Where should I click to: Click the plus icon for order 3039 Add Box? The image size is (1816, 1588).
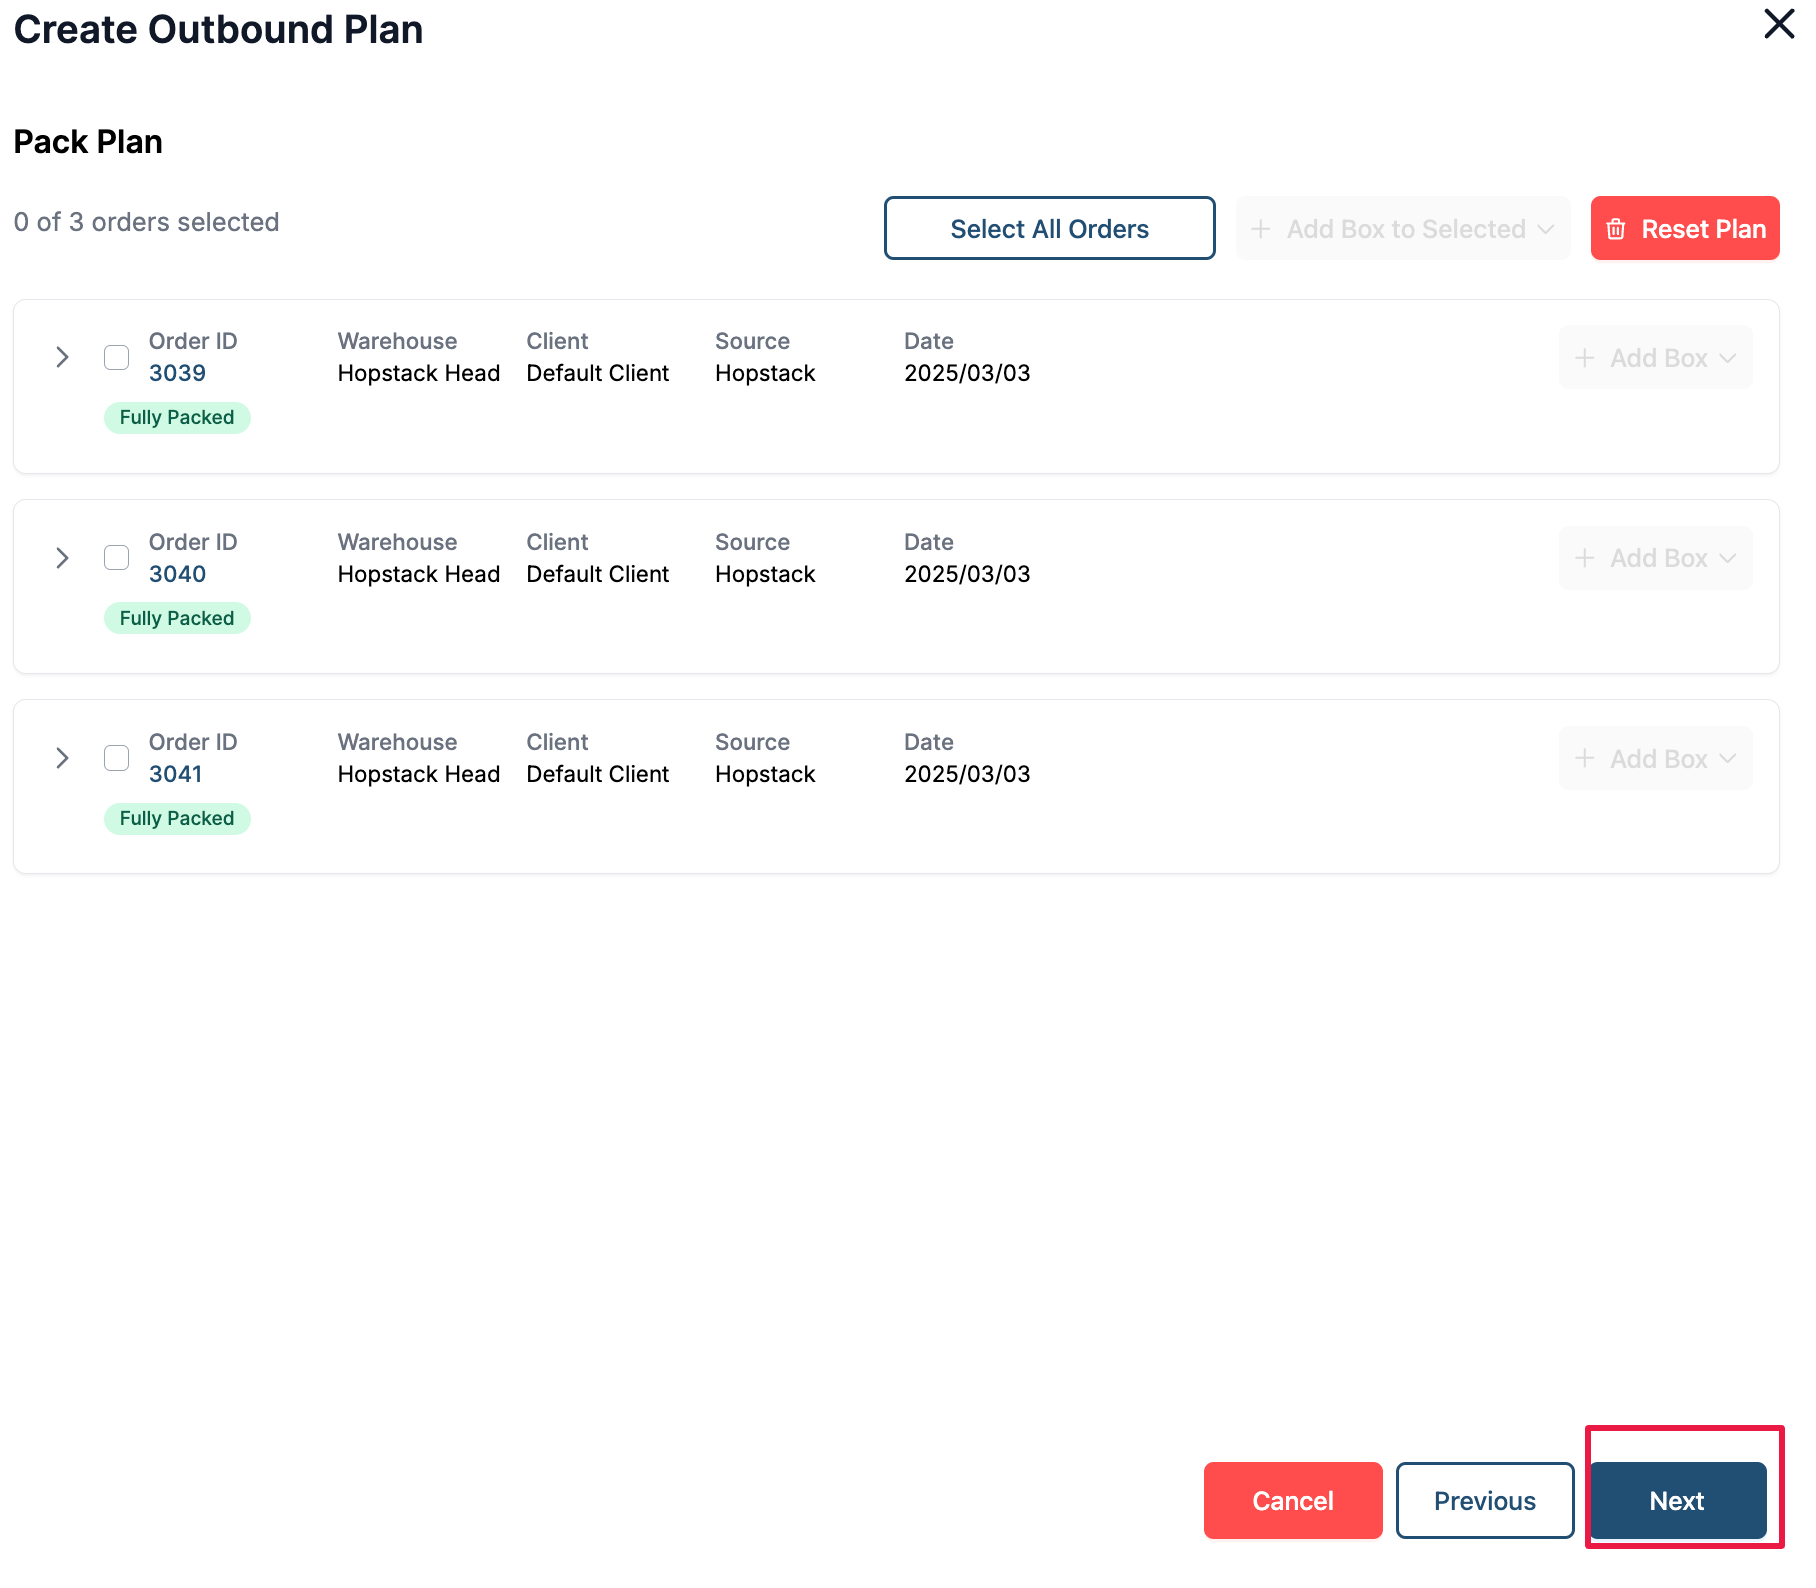[x=1584, y=358]
